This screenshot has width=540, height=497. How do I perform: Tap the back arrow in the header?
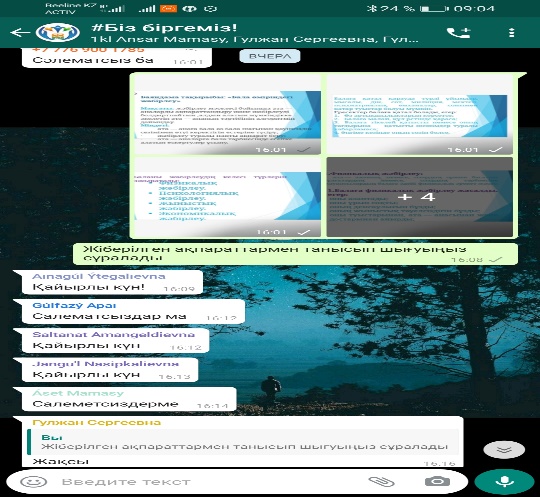coord(20,33)
